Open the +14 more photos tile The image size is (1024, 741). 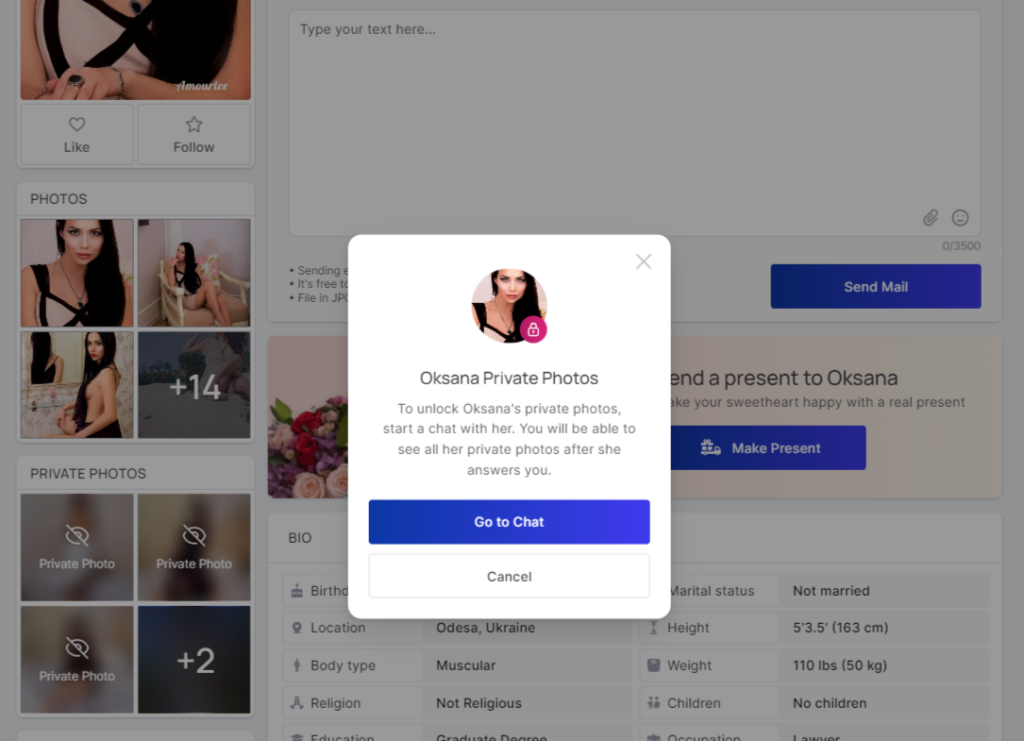[x=194, y=386]
